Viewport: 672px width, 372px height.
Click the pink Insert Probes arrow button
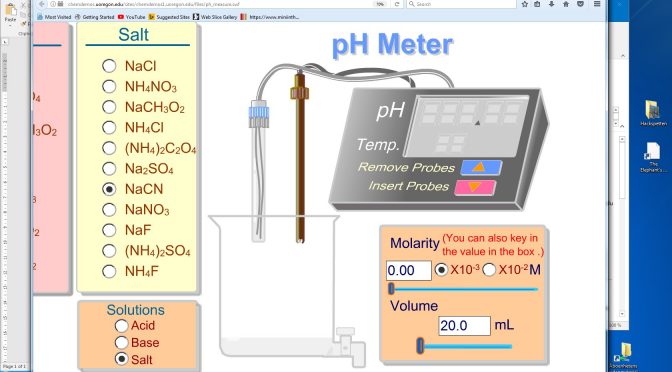tap(475, 188)
